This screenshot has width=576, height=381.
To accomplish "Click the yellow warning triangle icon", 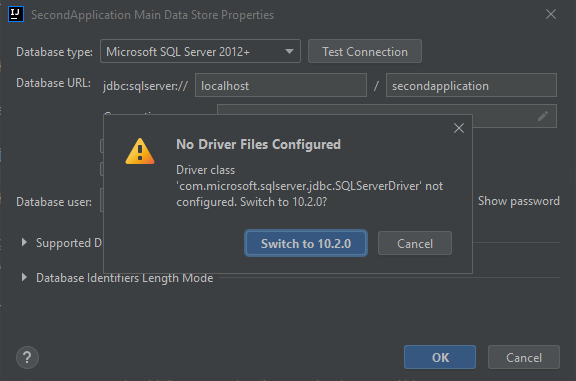I will tap(140, 151).
